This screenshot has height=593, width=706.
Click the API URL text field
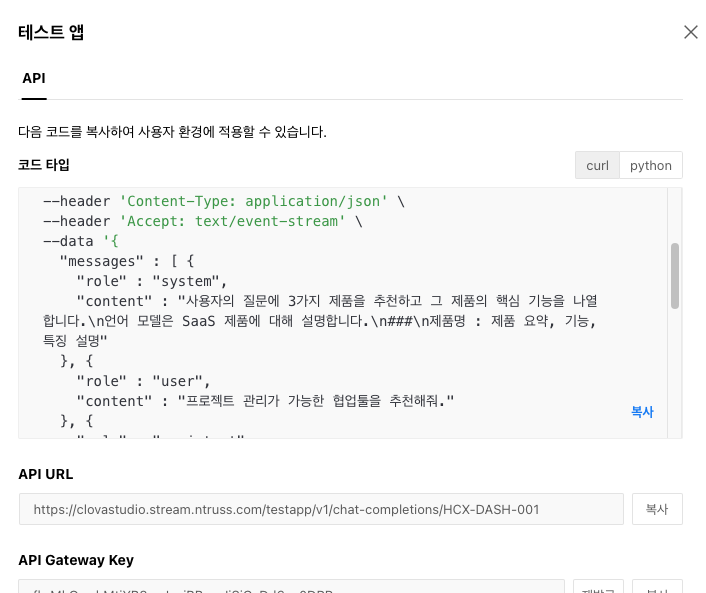click(321, 509)
